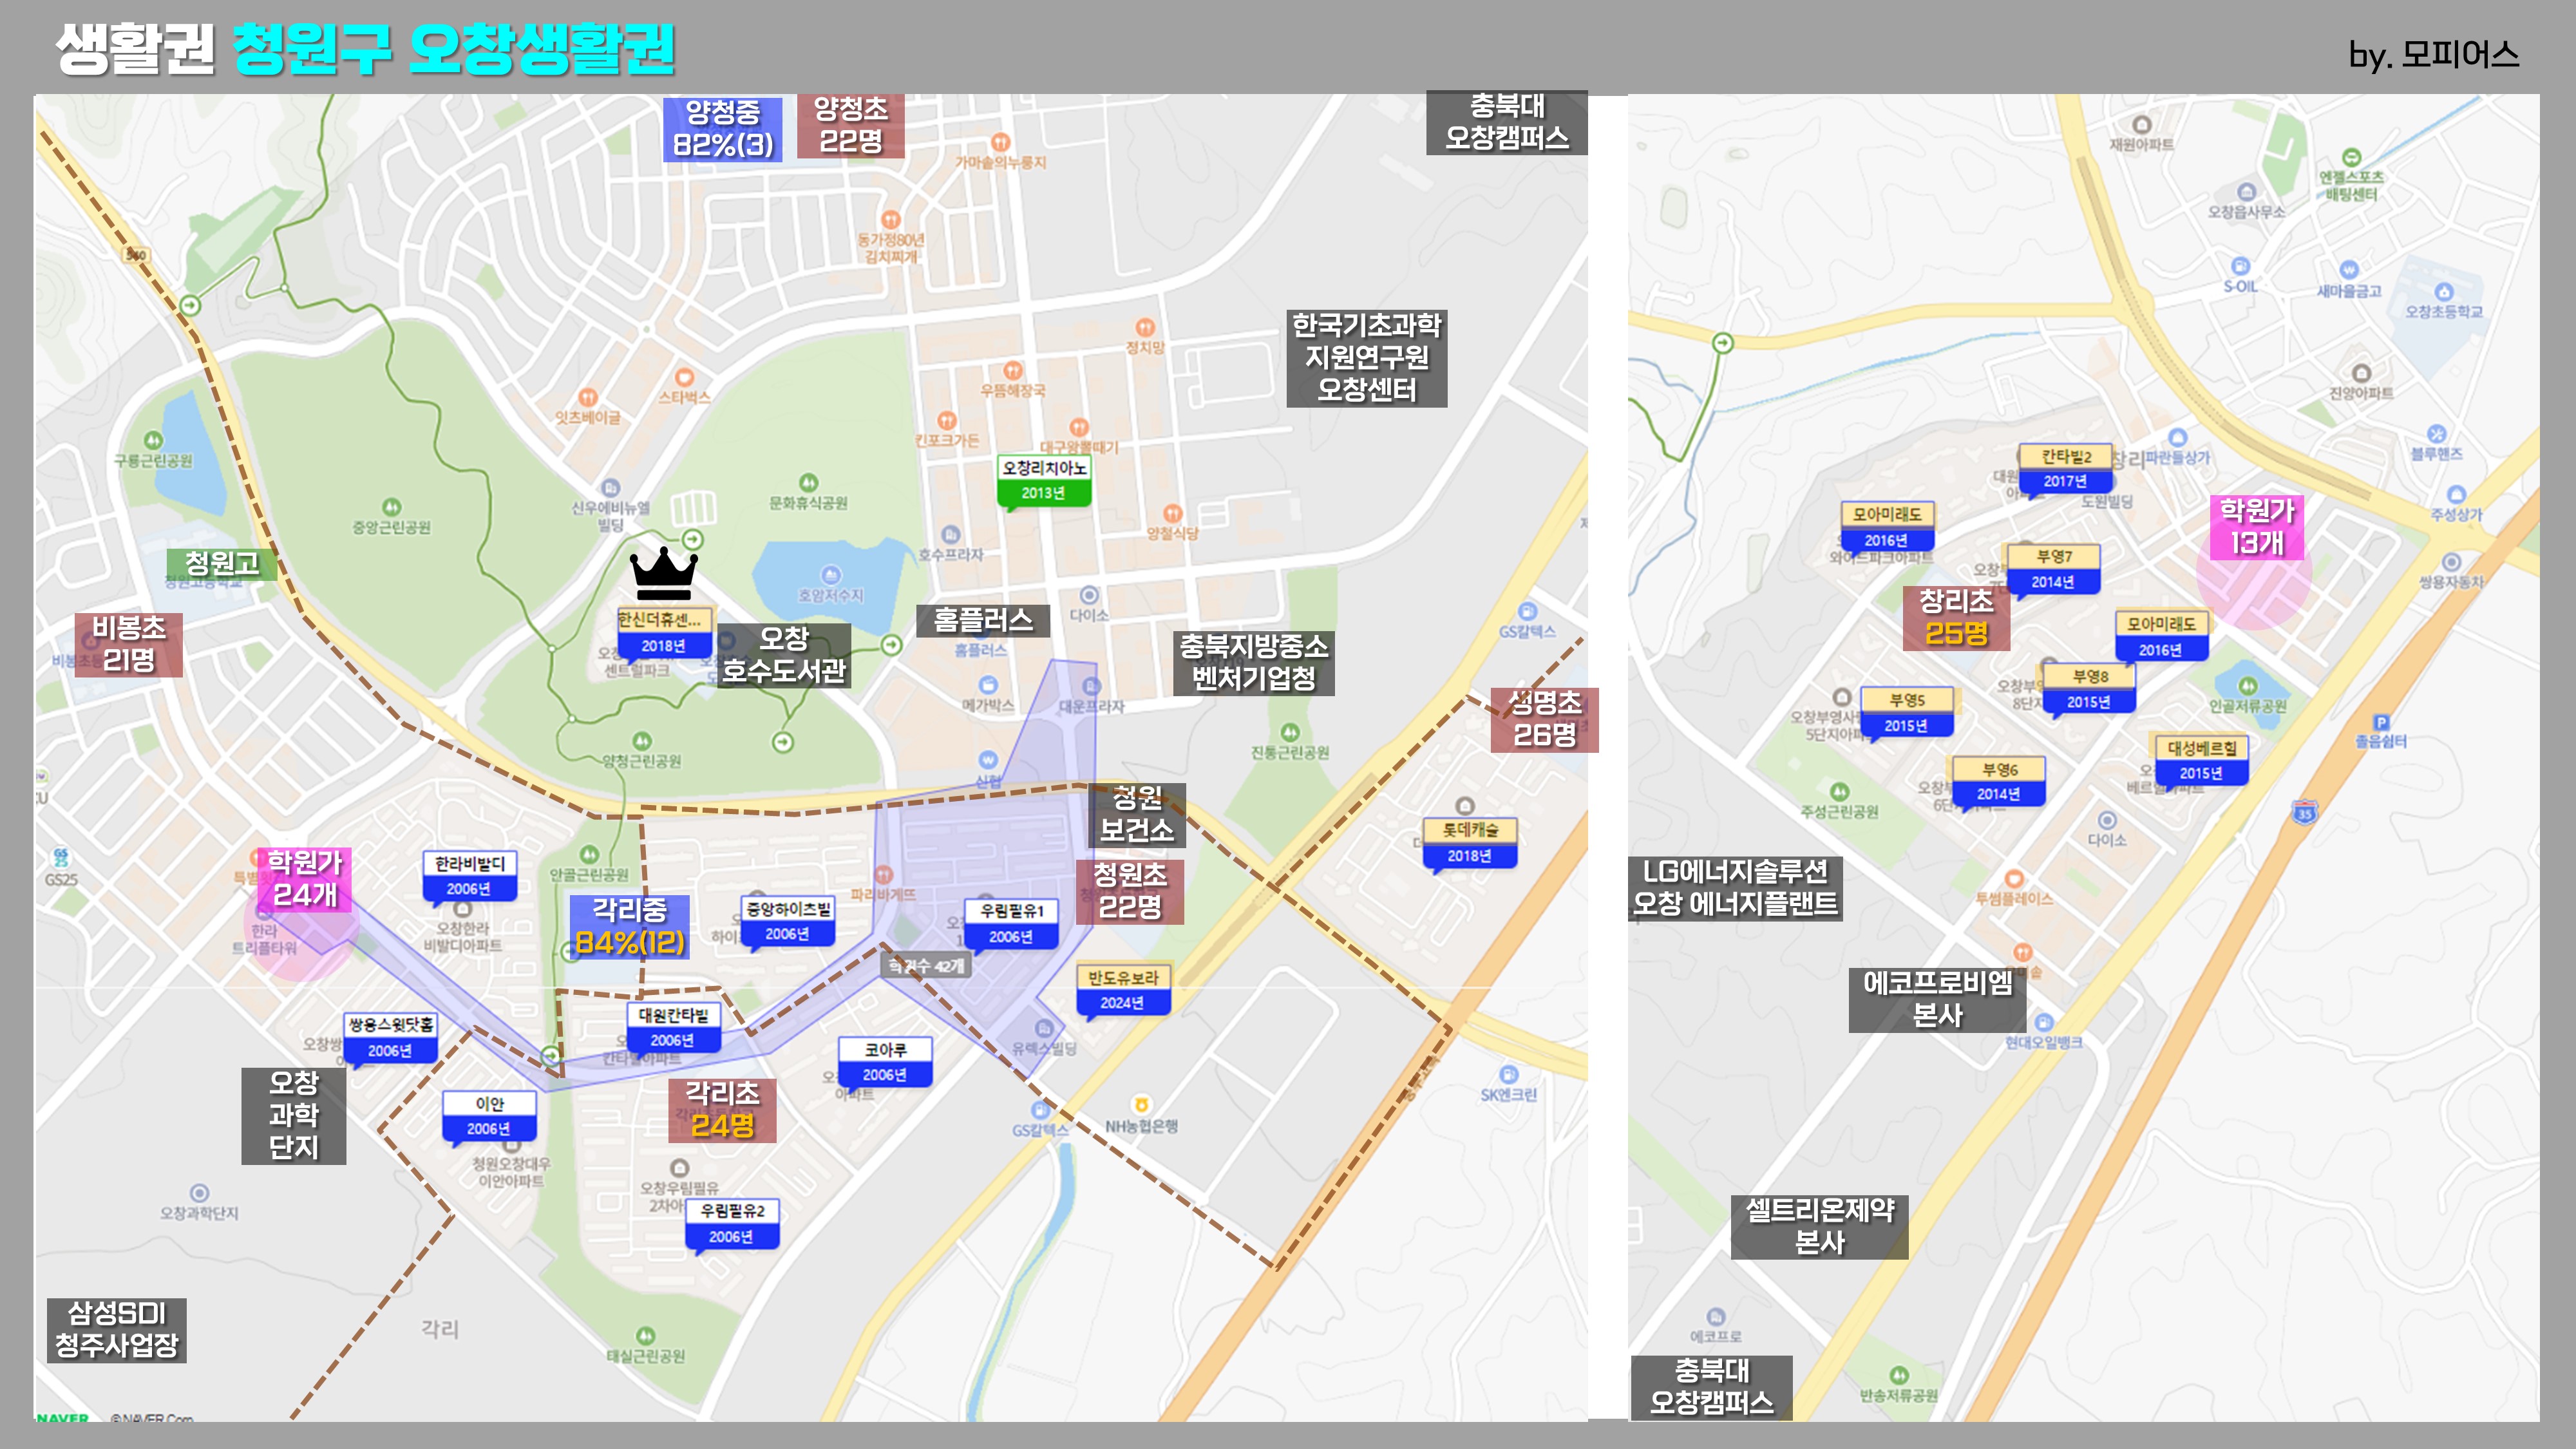Image resolution: width=2576 pixels, height=1449 pixels.
Task: Click the parking P icon near 졸음쉼터
Action: point(2381,722)
